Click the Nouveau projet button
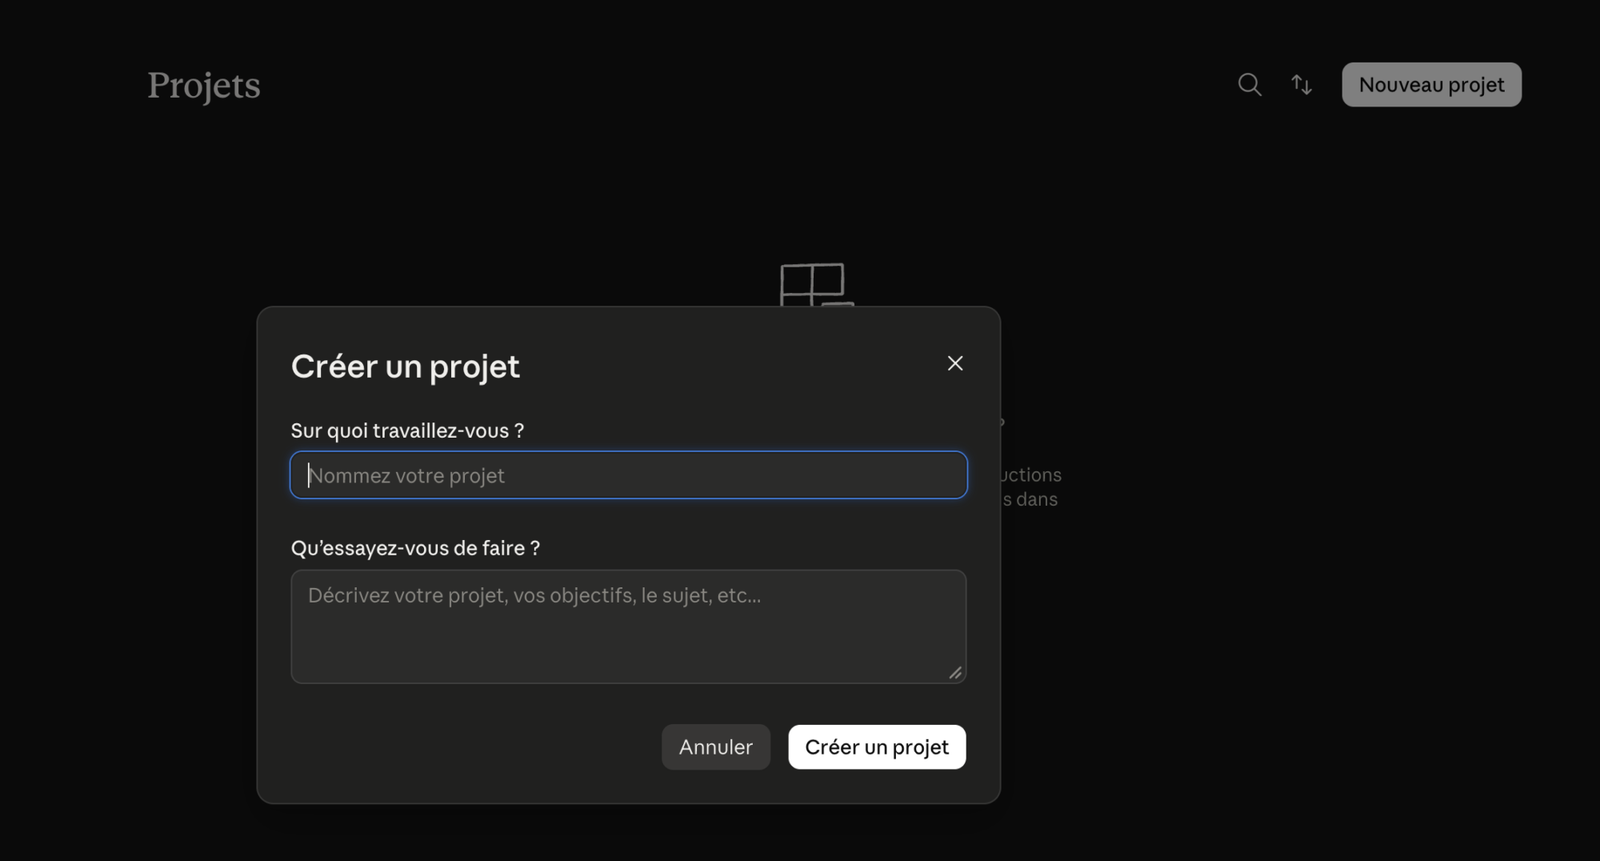 tap(1431, 85)
